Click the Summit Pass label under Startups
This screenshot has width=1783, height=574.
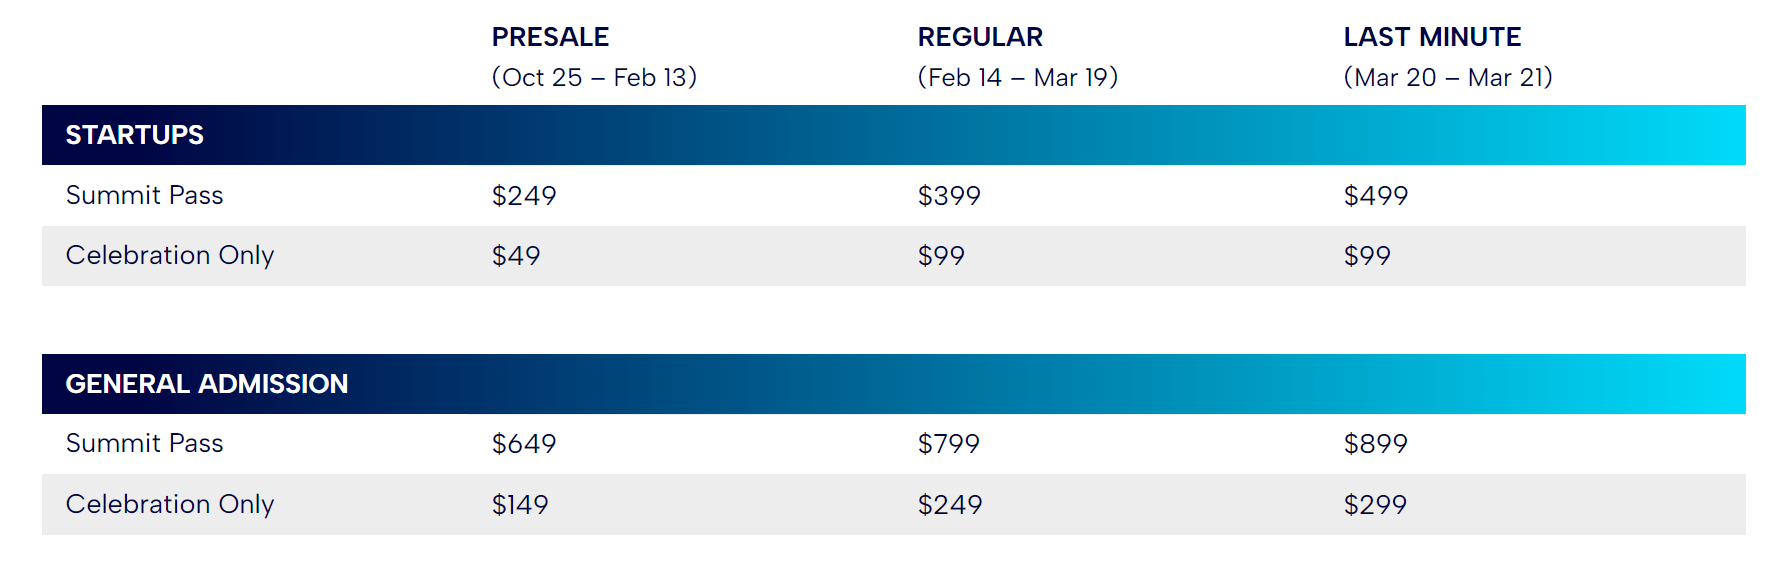[x=145, y=195]
